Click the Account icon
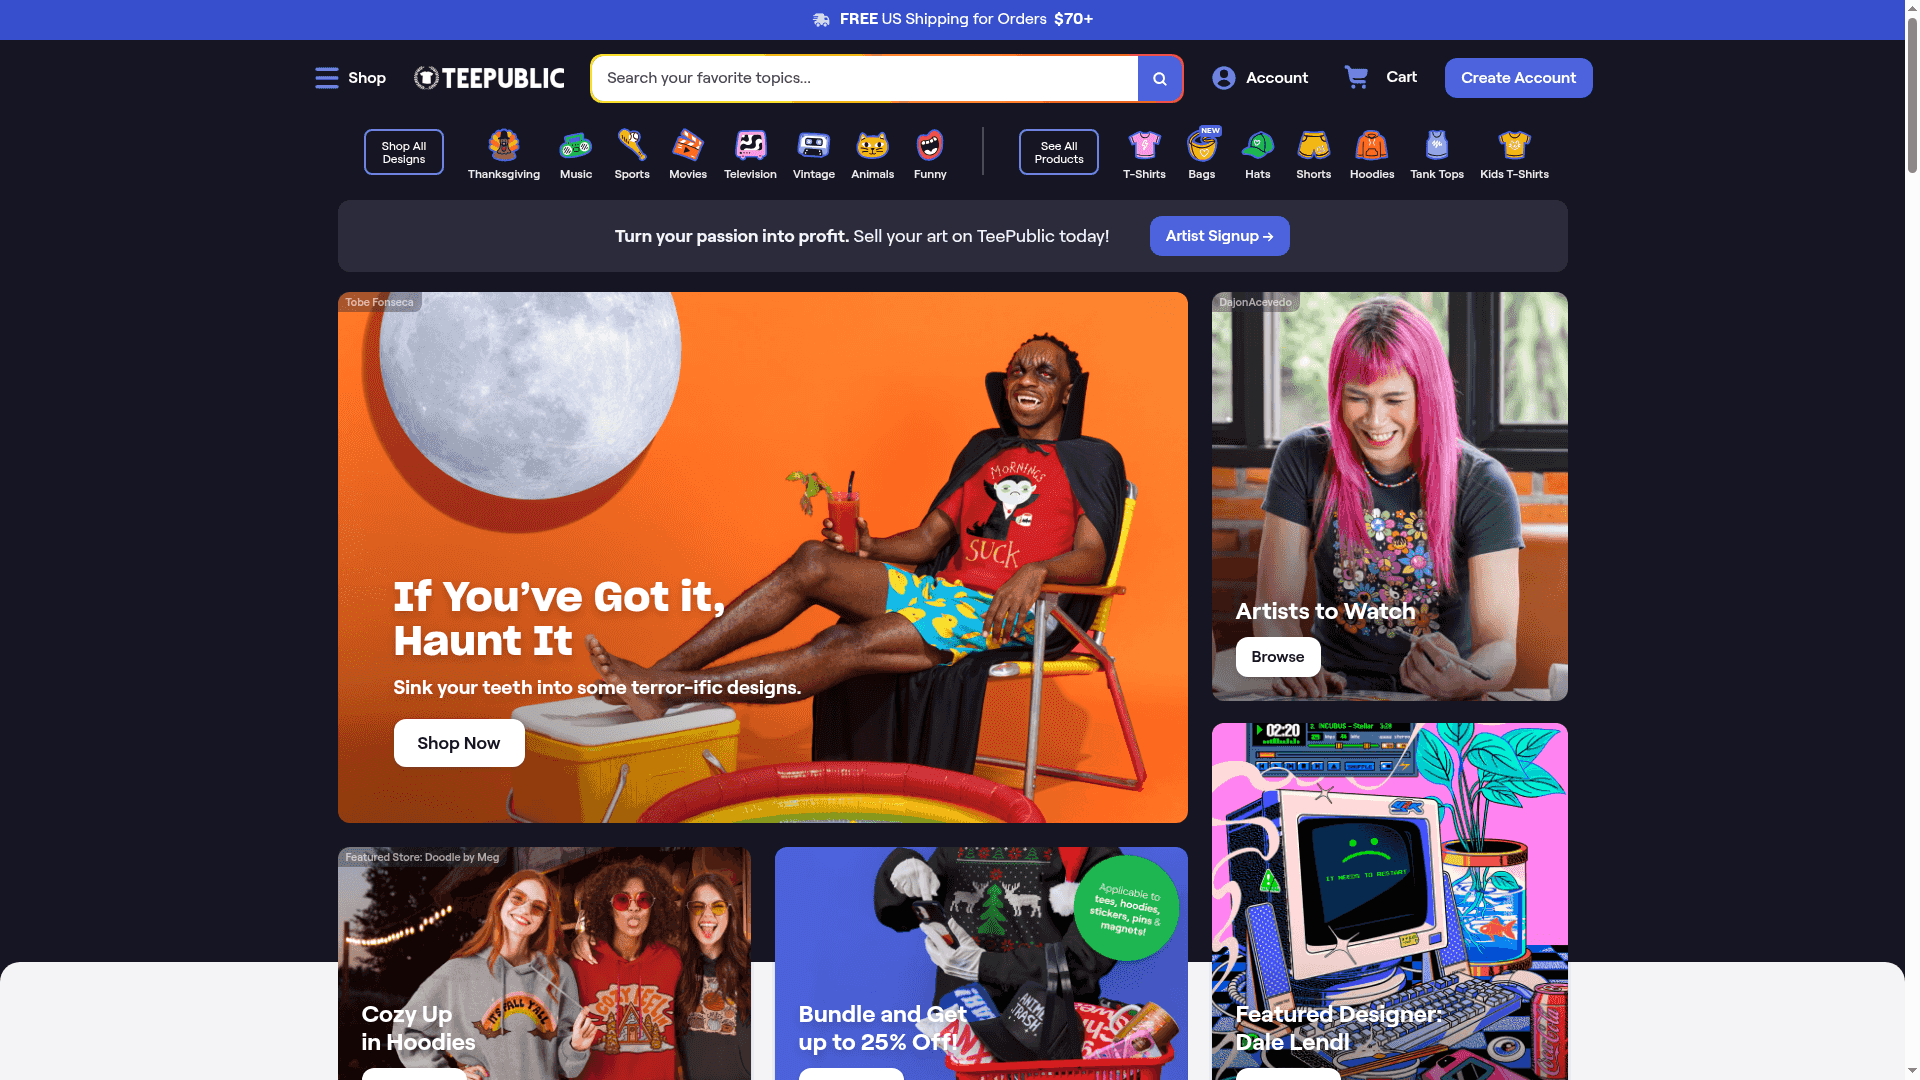 tap(1223, 77)
